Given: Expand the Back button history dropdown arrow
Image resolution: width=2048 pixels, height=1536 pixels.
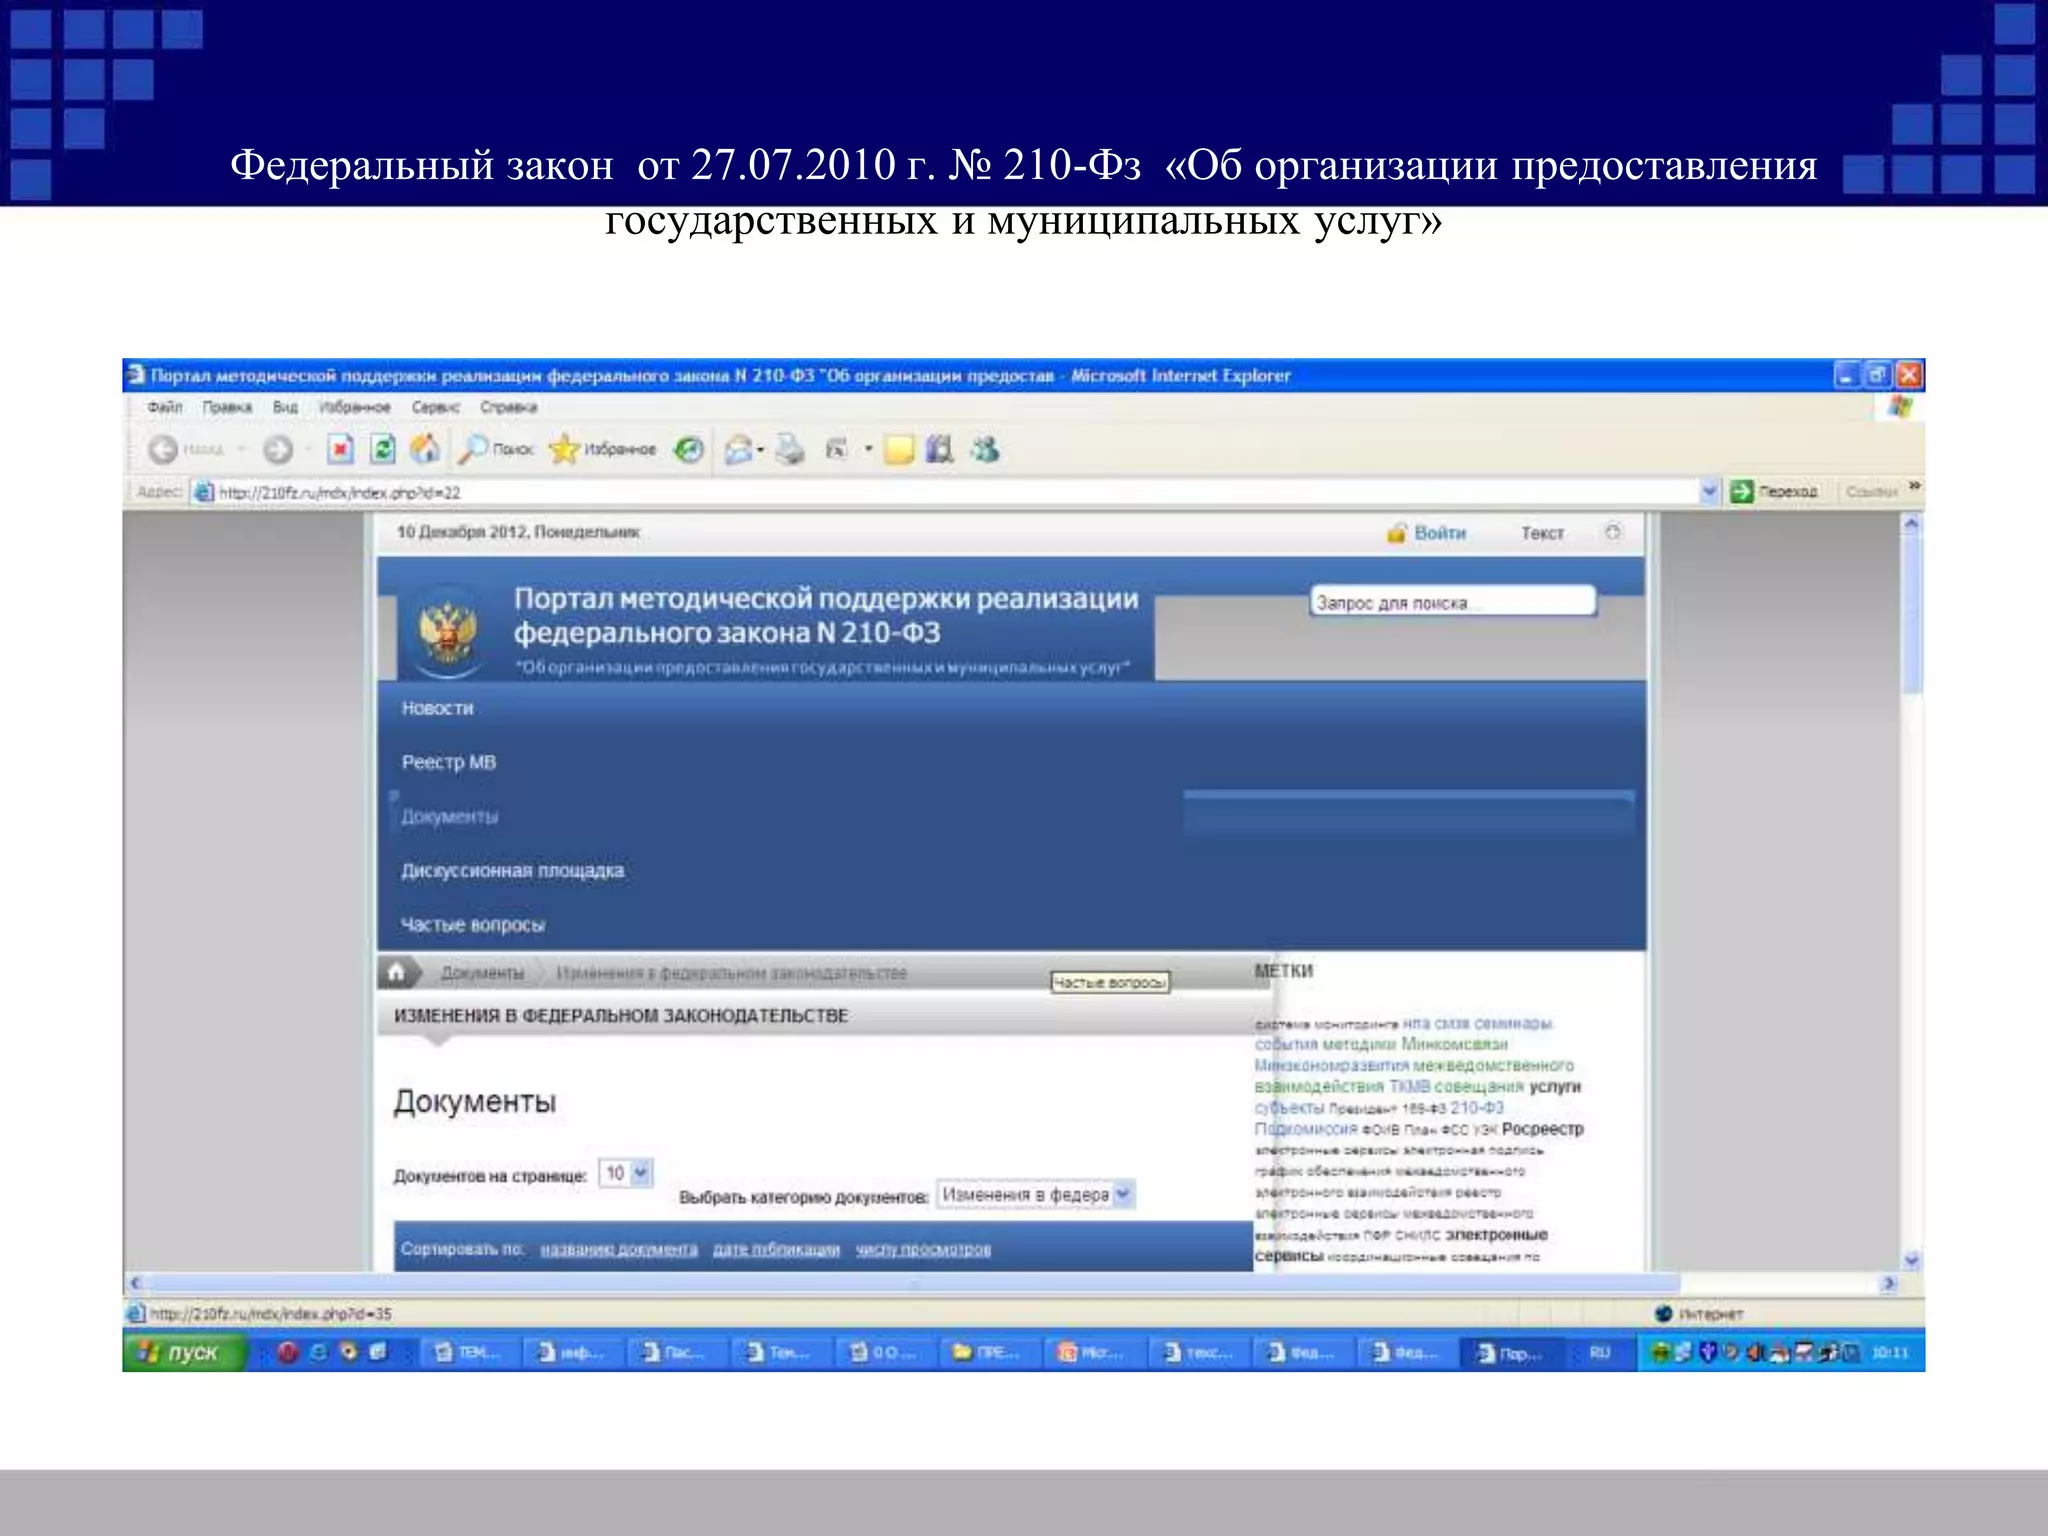Looking at the screenshot, I should [241, 450].
